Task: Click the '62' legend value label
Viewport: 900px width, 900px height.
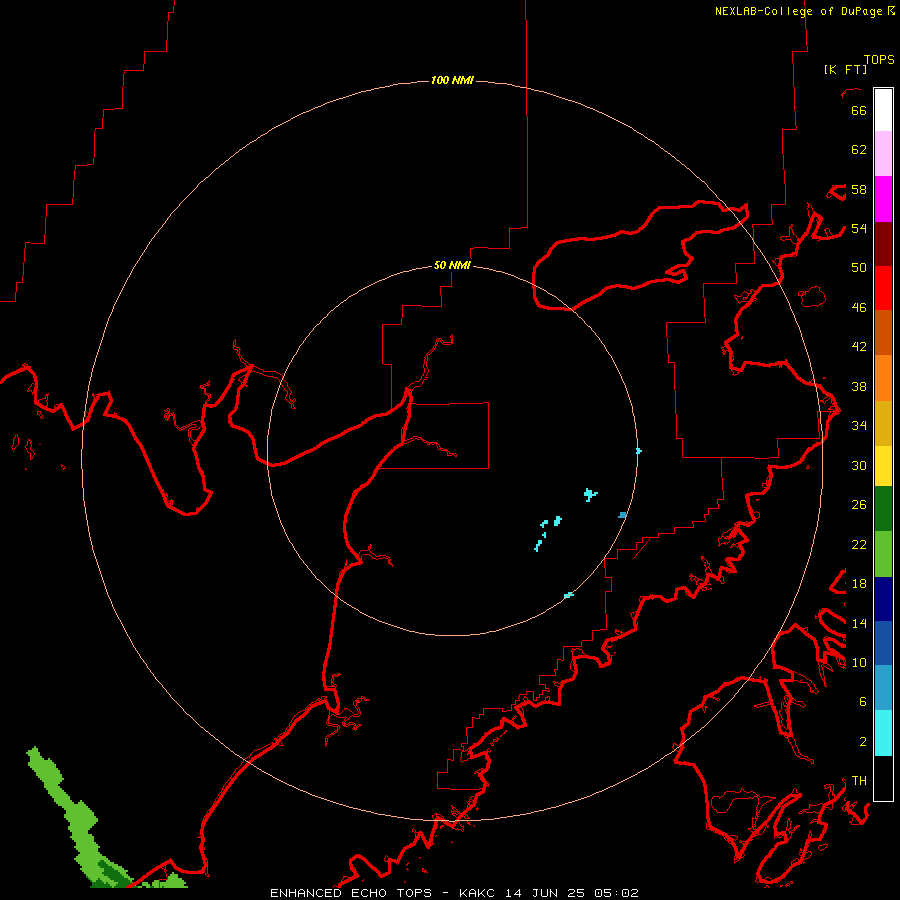Action: [859, 150]
